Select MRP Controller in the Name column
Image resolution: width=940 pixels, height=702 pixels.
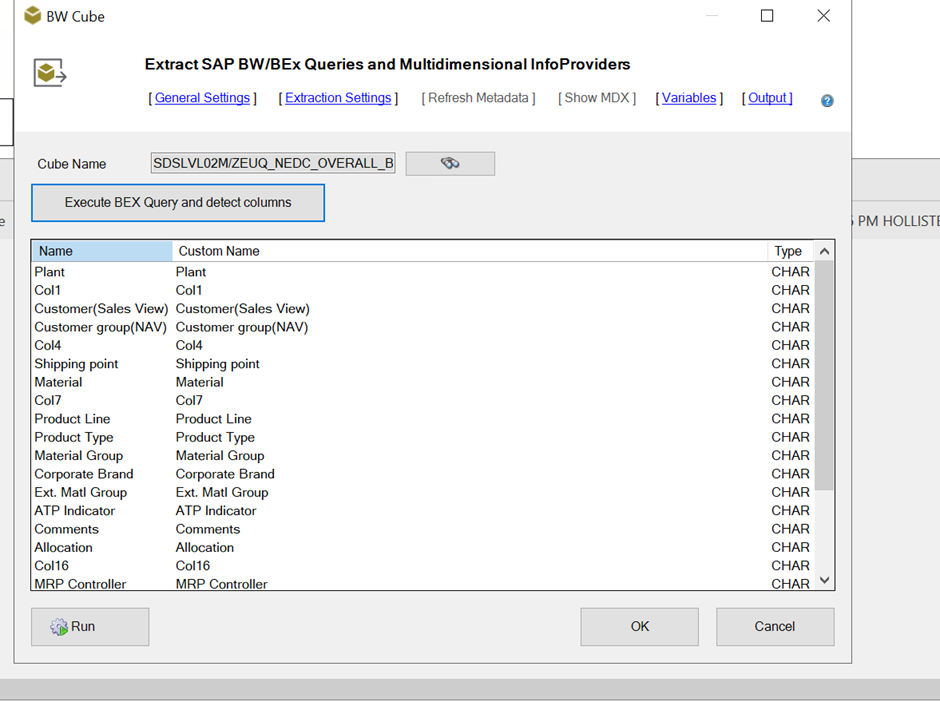[x=80, y=584]
